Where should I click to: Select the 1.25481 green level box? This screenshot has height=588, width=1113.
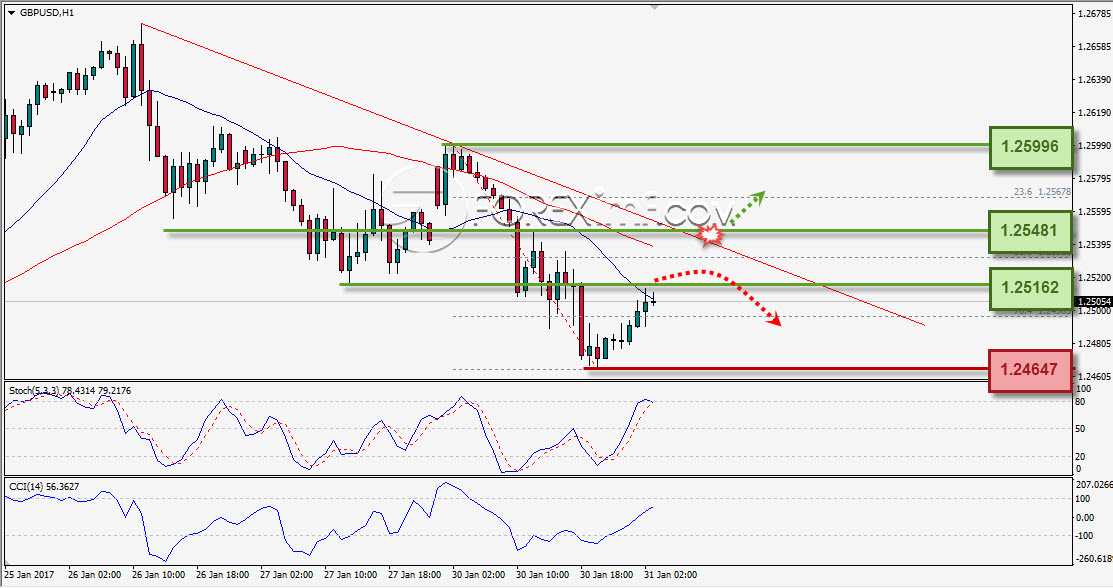(1031, 231)
